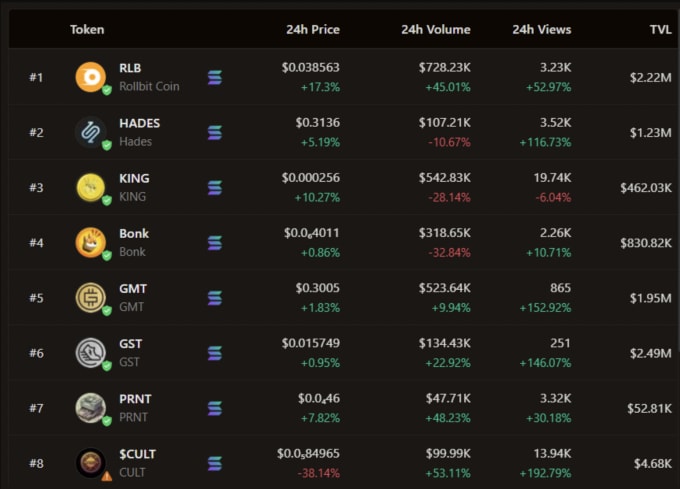The image size is (680, 489).
Task: Click the PRNT volume $47.71K
Action: (x=448, y=398)
